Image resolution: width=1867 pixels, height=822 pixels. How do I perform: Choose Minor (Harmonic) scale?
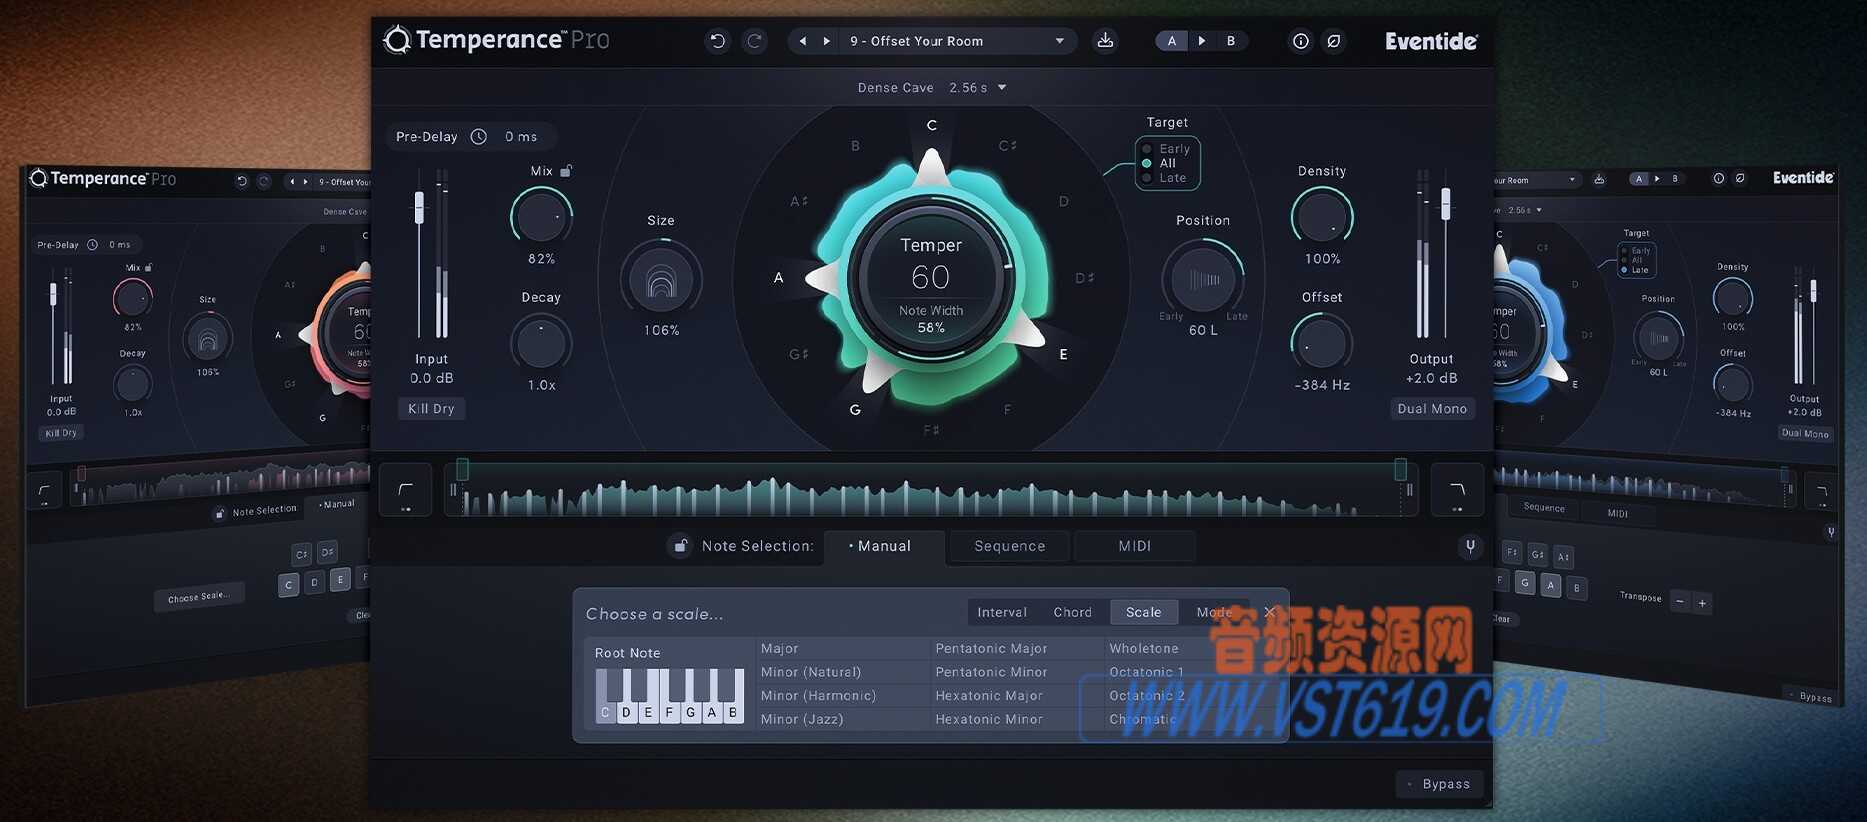click(841, 696)
